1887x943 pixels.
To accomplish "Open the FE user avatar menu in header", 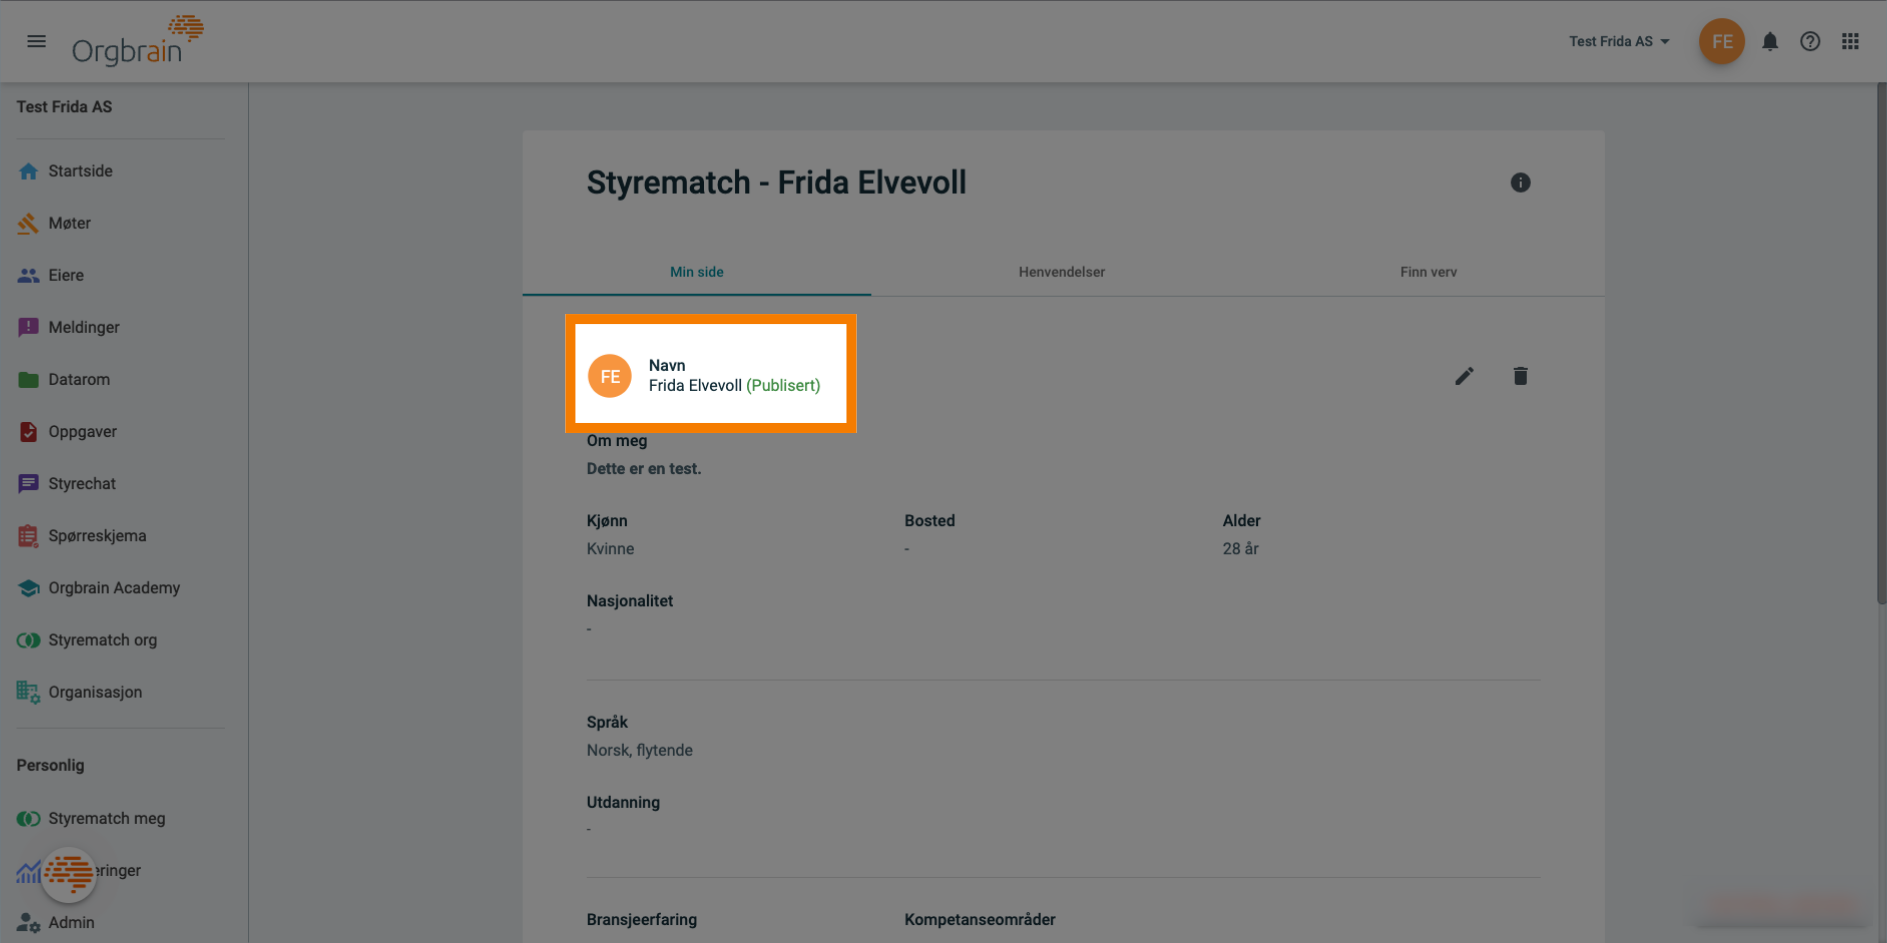I will pyautogui.click(x=1721, y=41).
